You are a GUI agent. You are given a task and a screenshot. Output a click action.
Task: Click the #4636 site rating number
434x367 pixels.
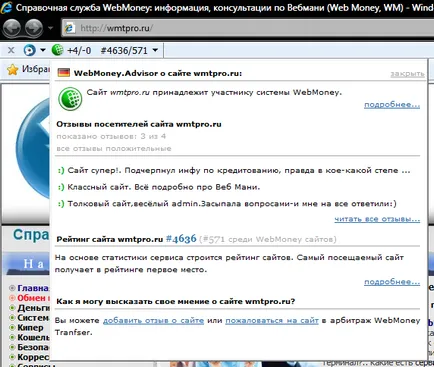(x=181, y=239)
